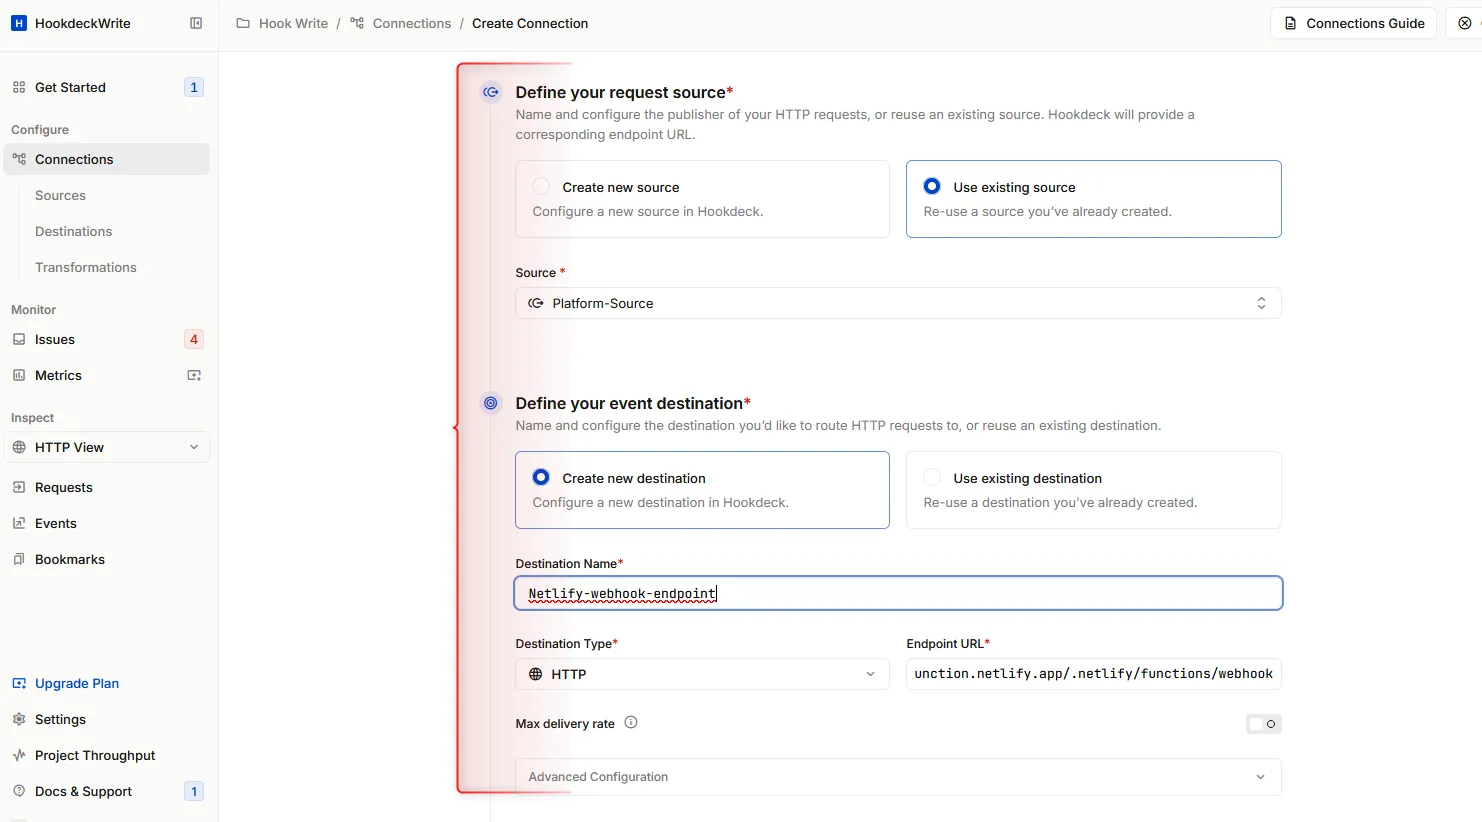Click the source icon in Platform-Source field
Viewport: 1482px width, 822px height.
point(536,303)
